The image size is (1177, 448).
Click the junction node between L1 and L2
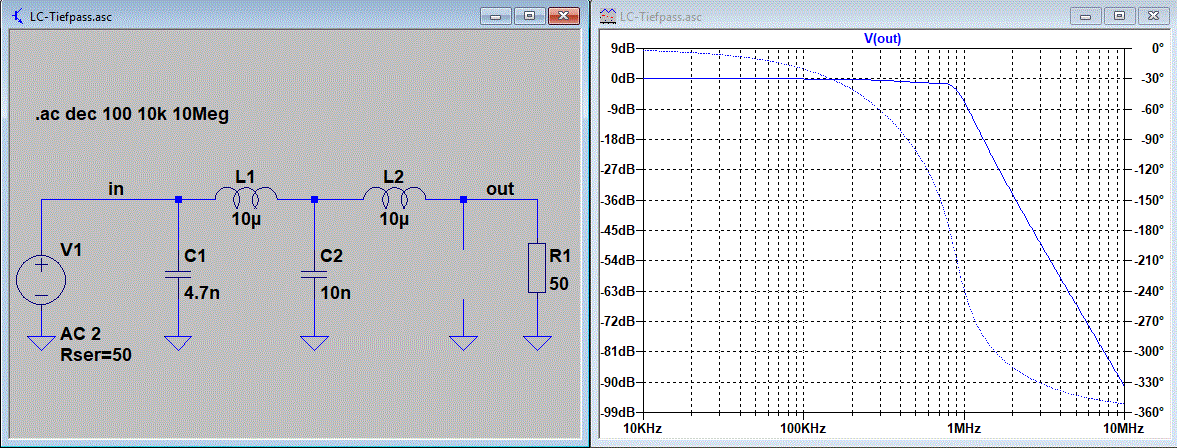click(315, 200)
